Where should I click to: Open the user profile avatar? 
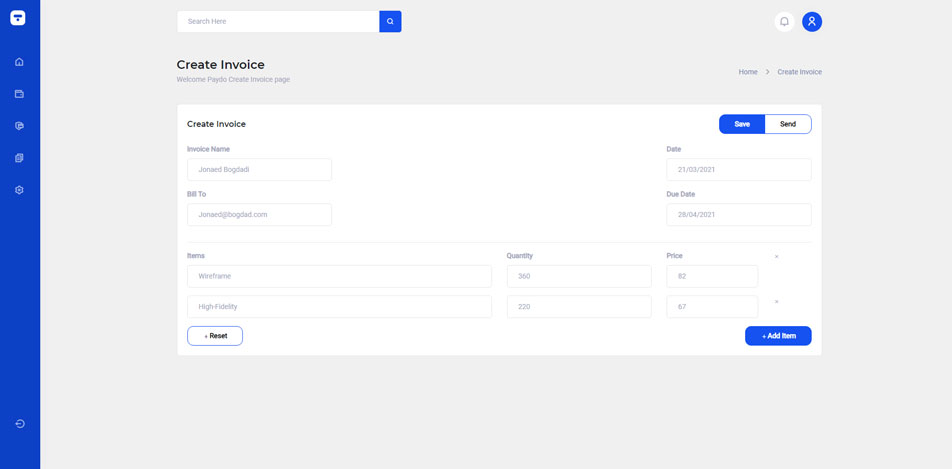[x=812, y=21]
